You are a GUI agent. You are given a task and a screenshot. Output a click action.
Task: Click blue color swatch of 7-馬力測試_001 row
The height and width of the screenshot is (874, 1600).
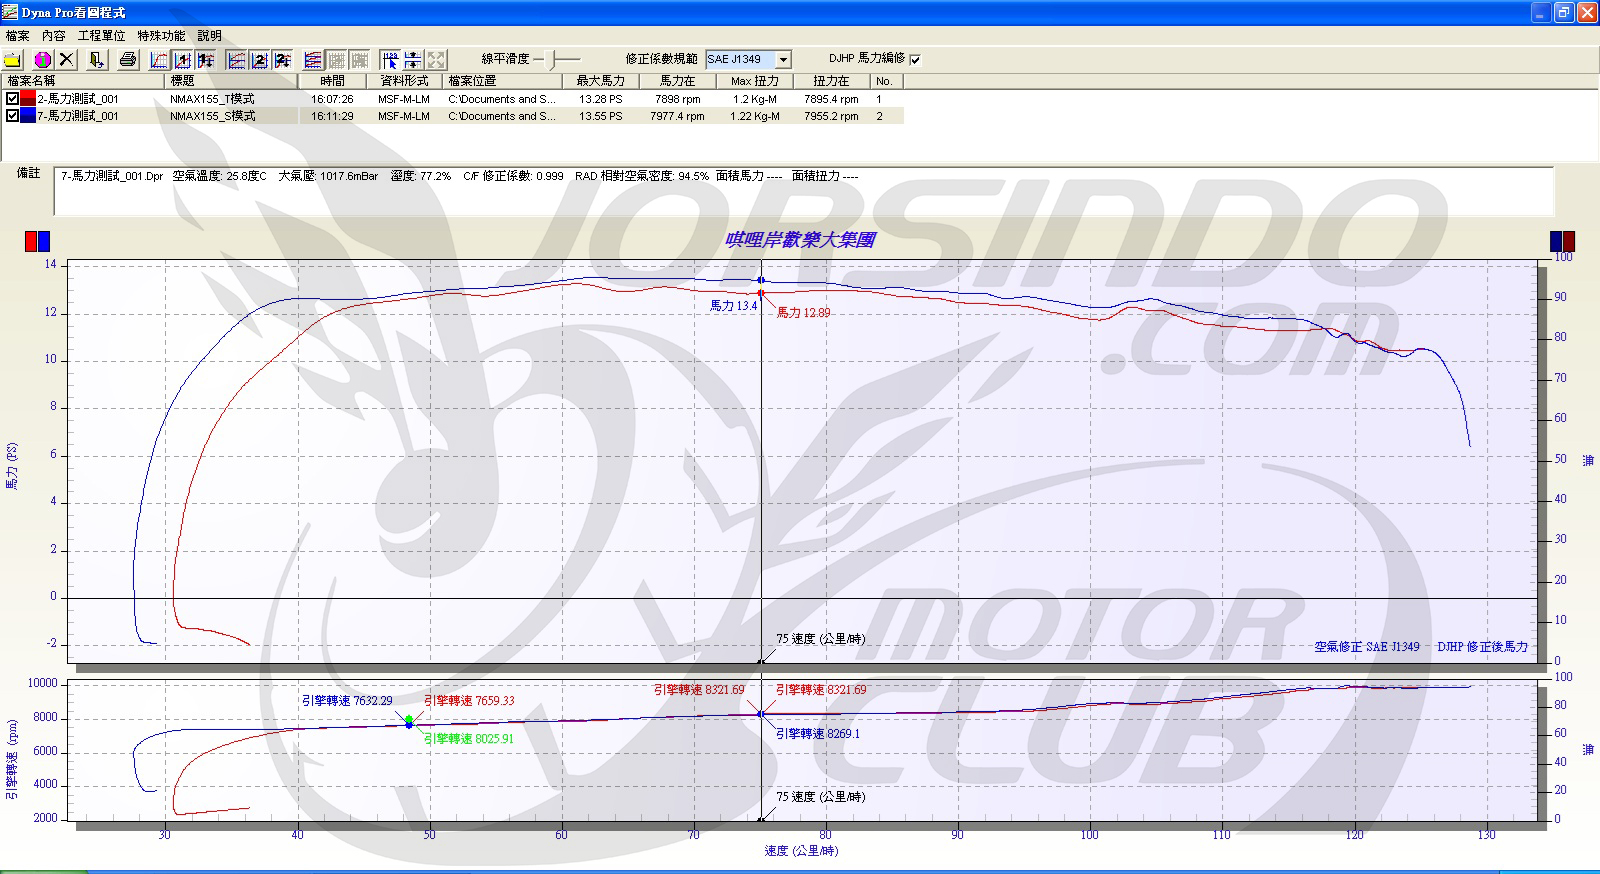pyautogui.click(x=28, y=116)
